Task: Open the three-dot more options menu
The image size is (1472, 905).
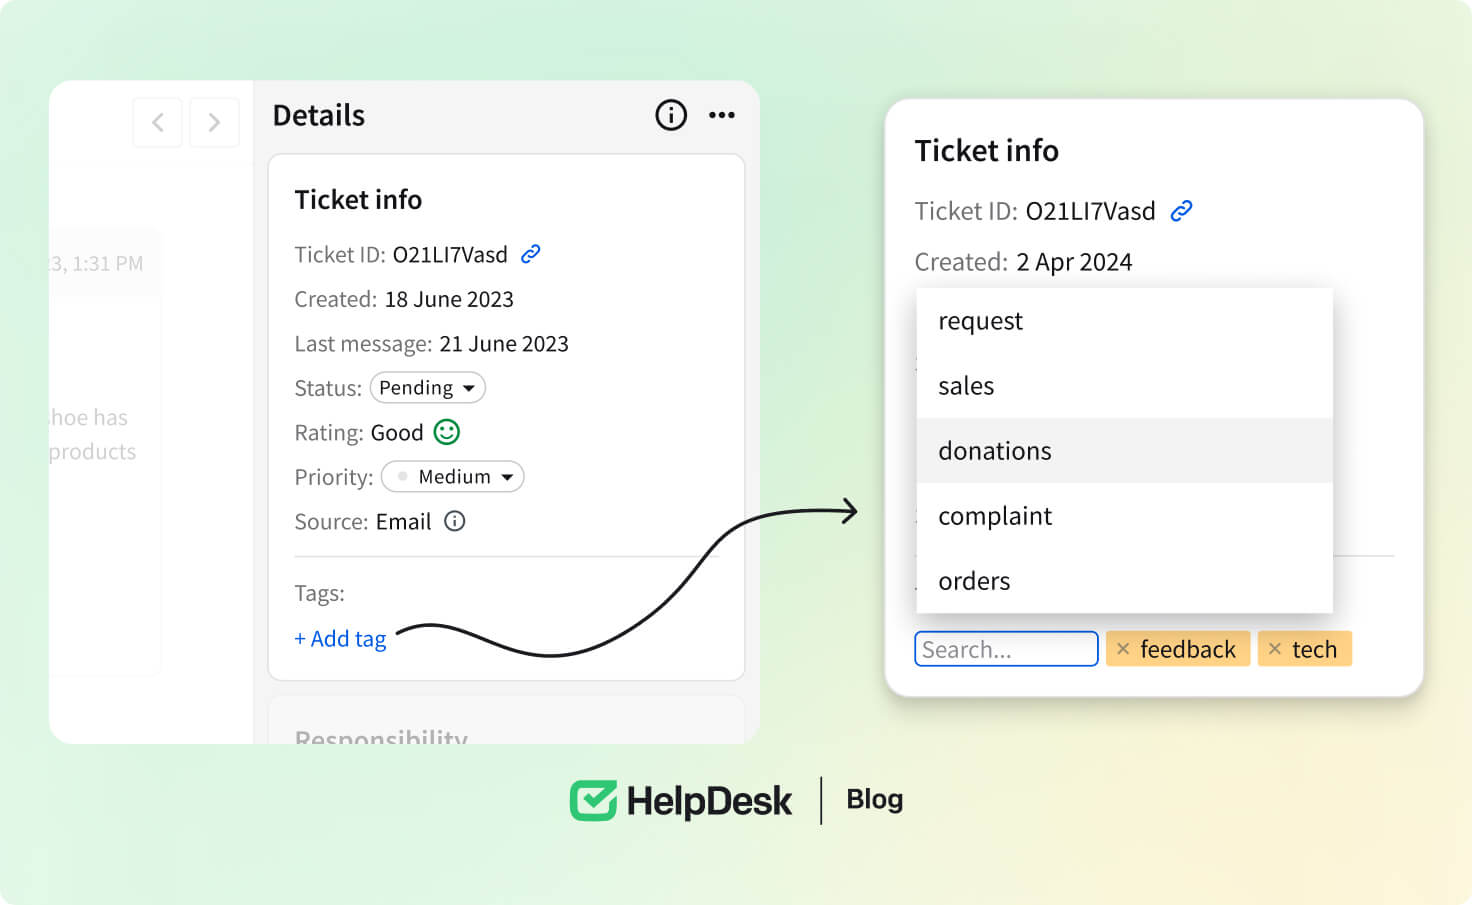Action: [721, 115]
